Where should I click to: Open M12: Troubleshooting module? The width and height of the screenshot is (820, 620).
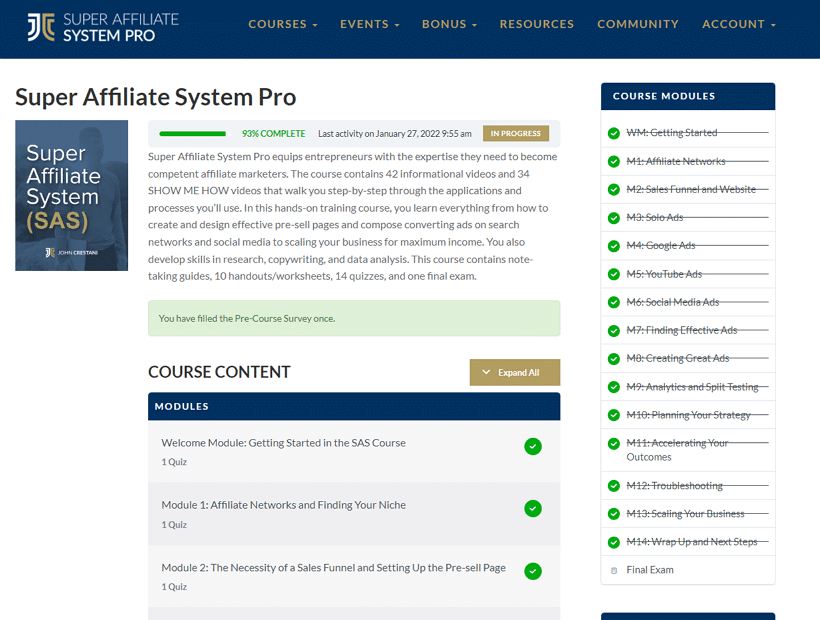click(x=675, y=486)
